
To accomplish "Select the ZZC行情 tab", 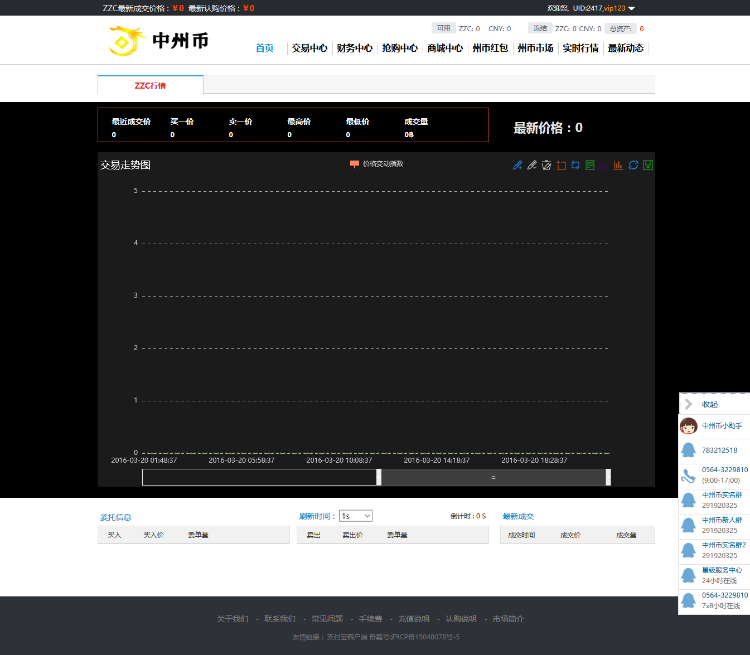I will coord(150,85).
